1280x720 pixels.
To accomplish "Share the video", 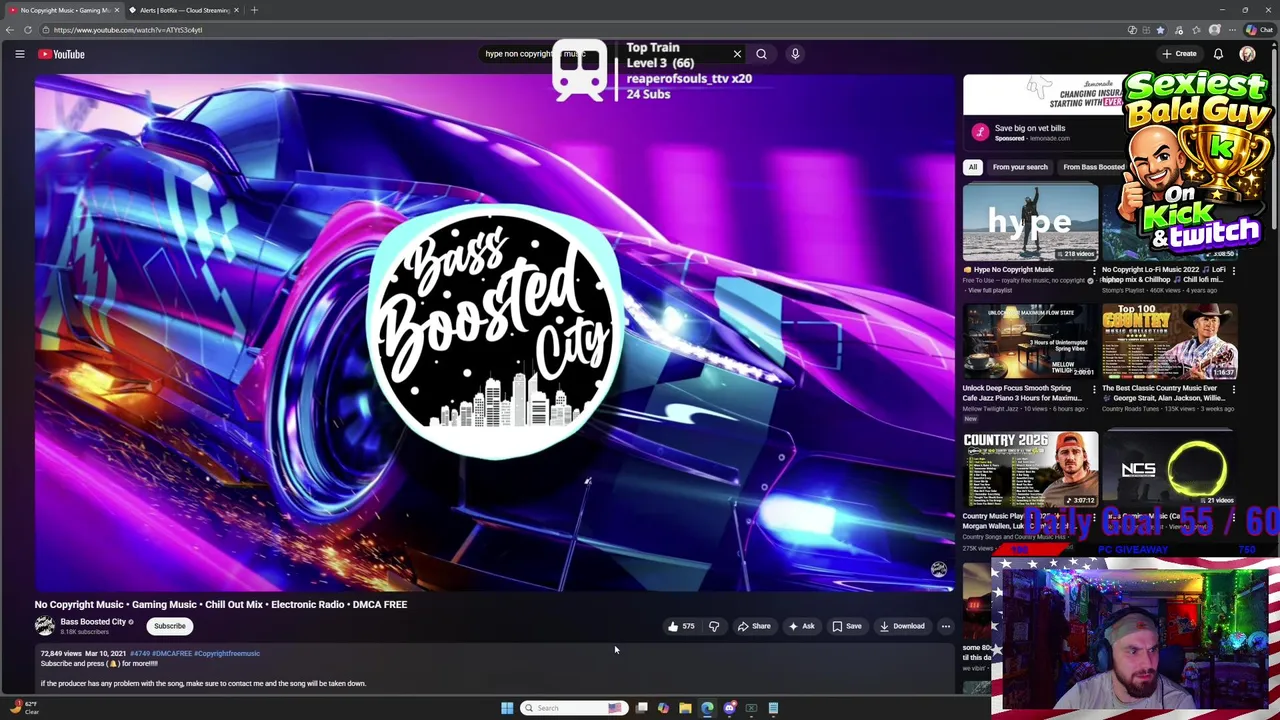I will pyautogui.click(x=754, y=626).
